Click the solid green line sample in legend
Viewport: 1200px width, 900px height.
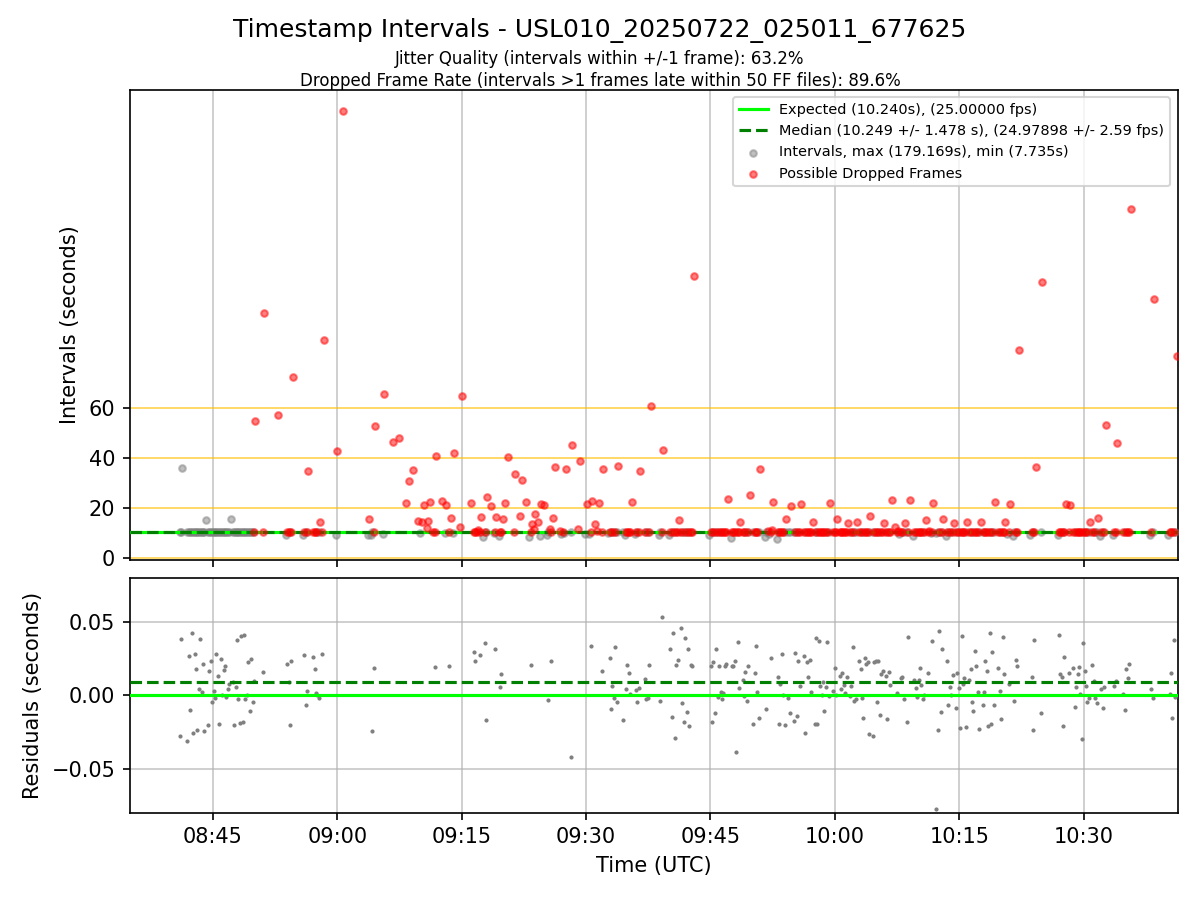pyautogui.click(x=754, y=109)
